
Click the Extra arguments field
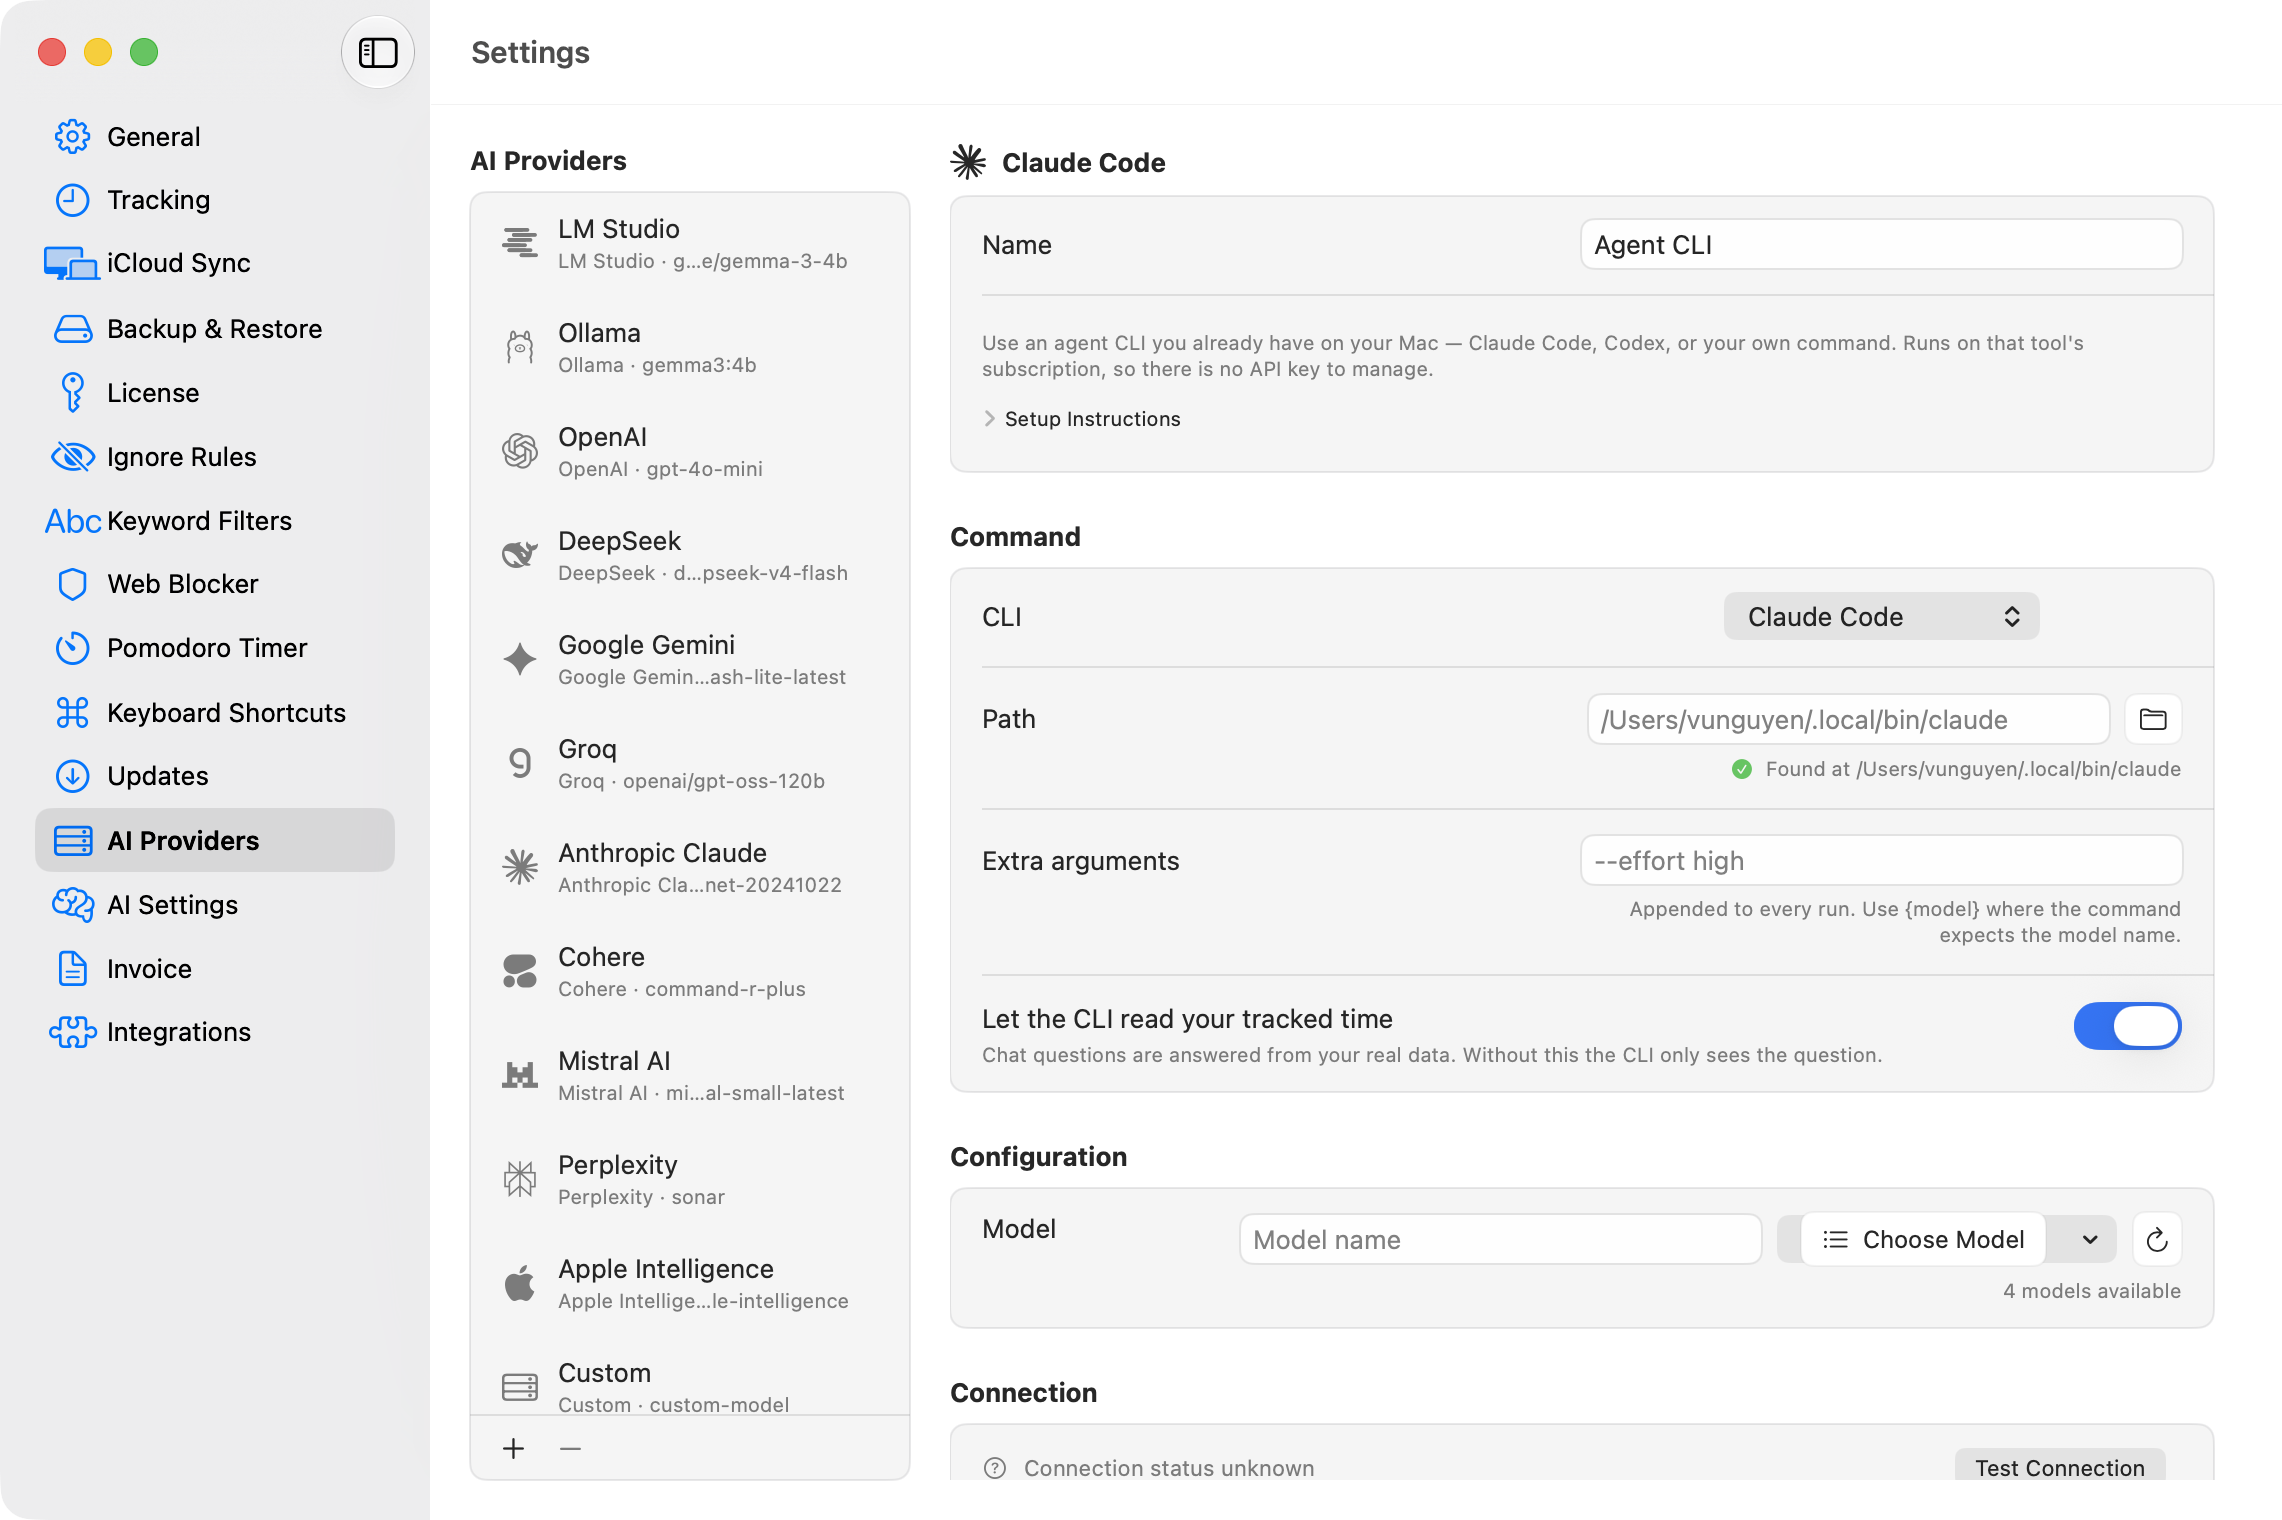coord(1881,861)
